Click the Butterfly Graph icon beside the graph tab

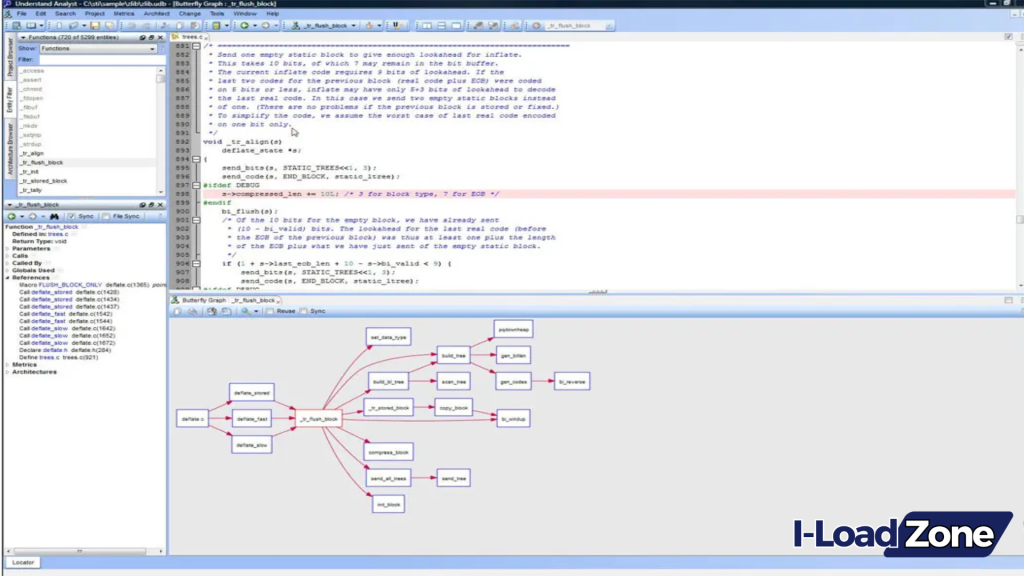175,299
